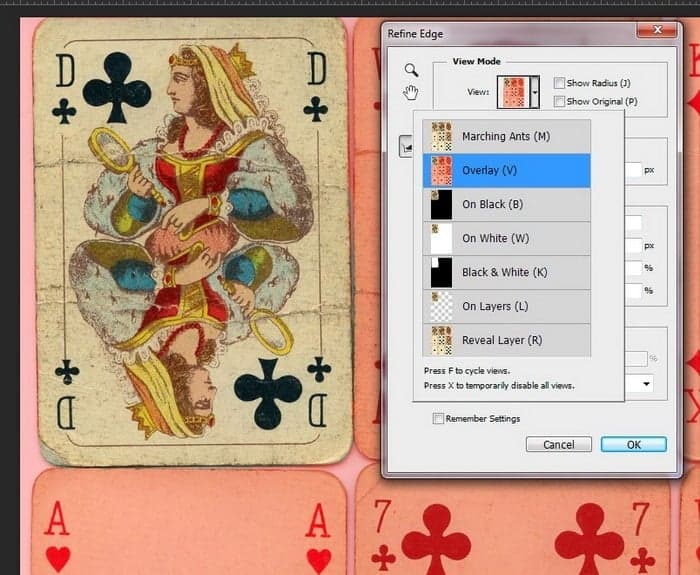Viewport: 700px width, 575px height.
Task: Close the Refine Edge dialog
Action: click(657, 29)
